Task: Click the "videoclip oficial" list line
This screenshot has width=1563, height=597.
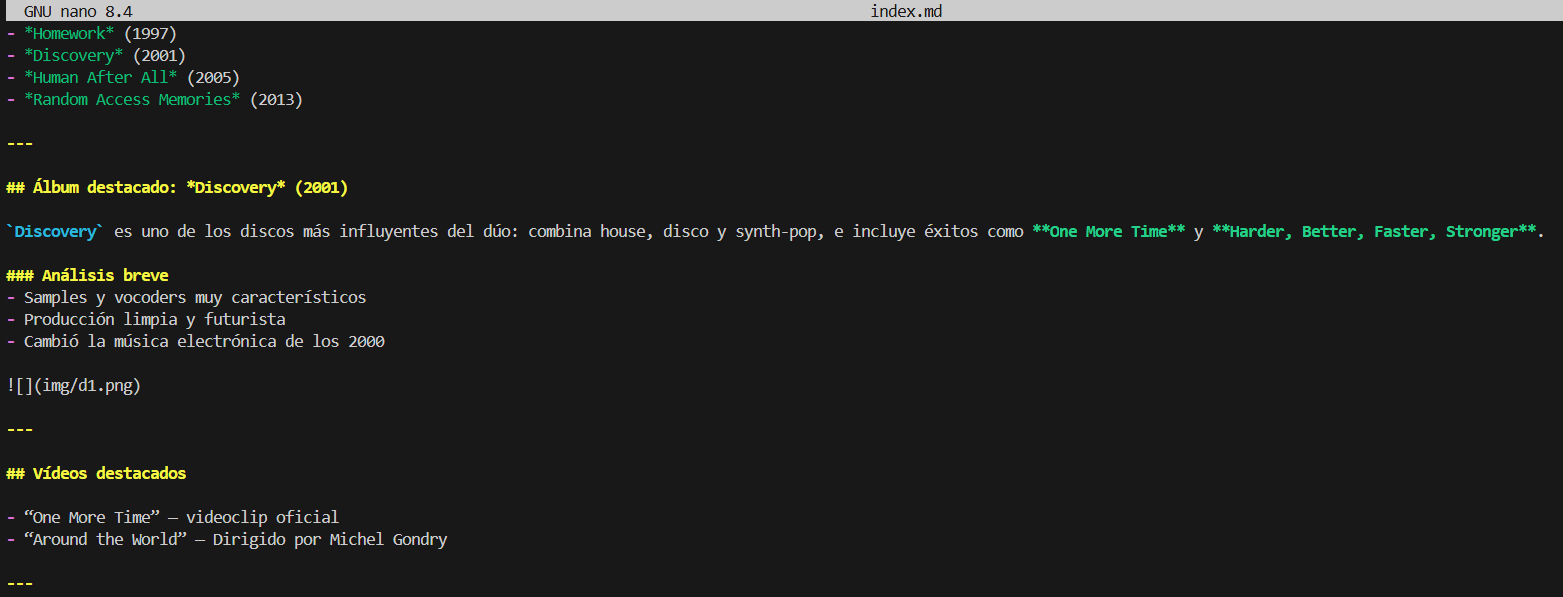Action: (262, 517)
